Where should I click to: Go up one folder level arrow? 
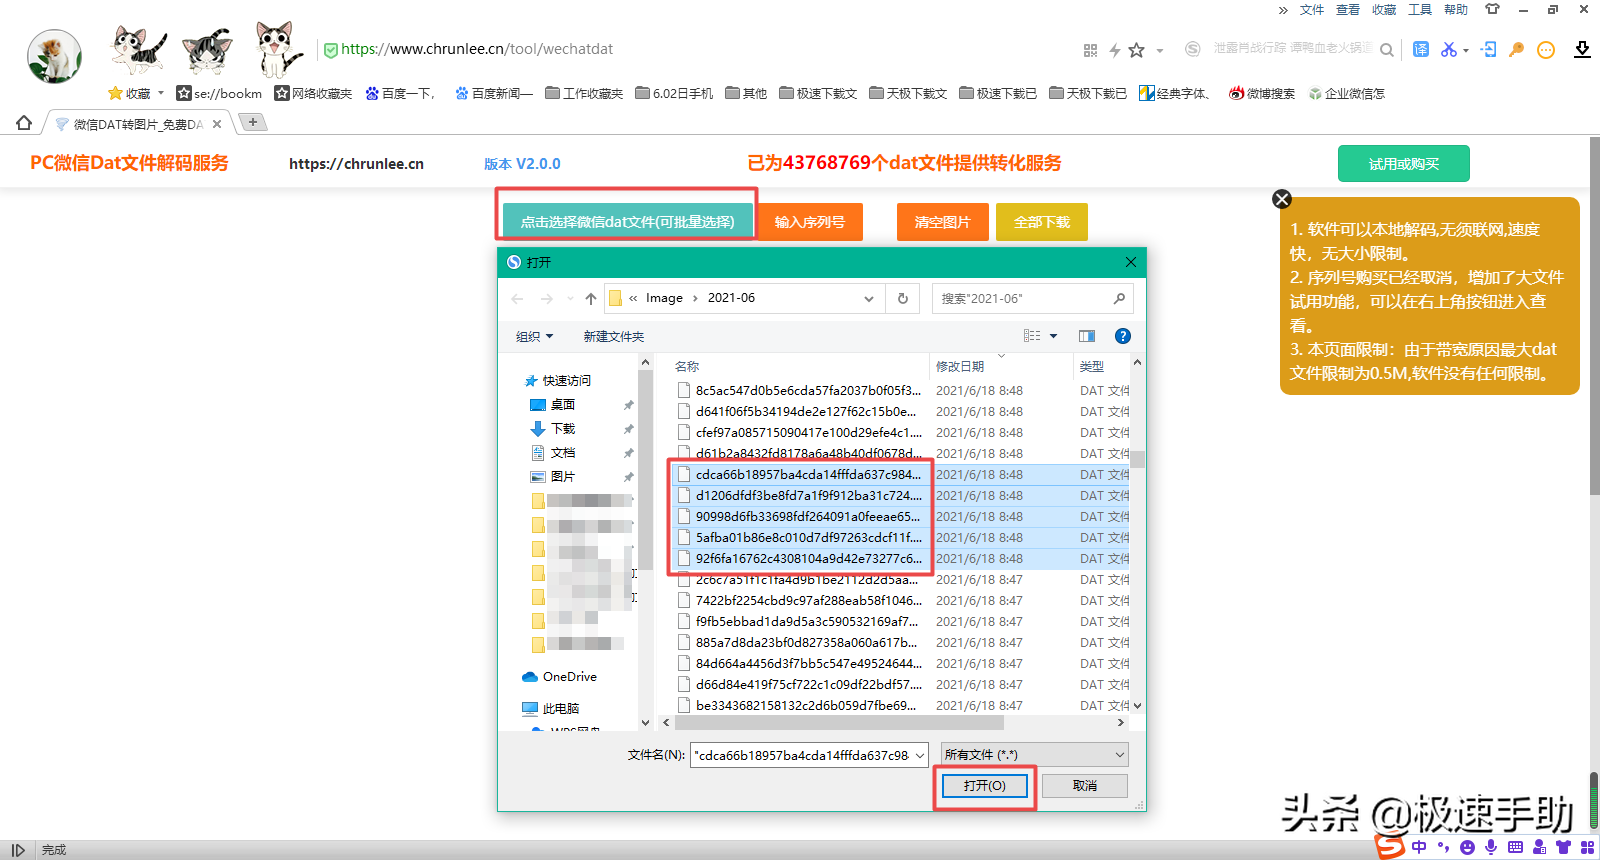(x=591, y=298)
